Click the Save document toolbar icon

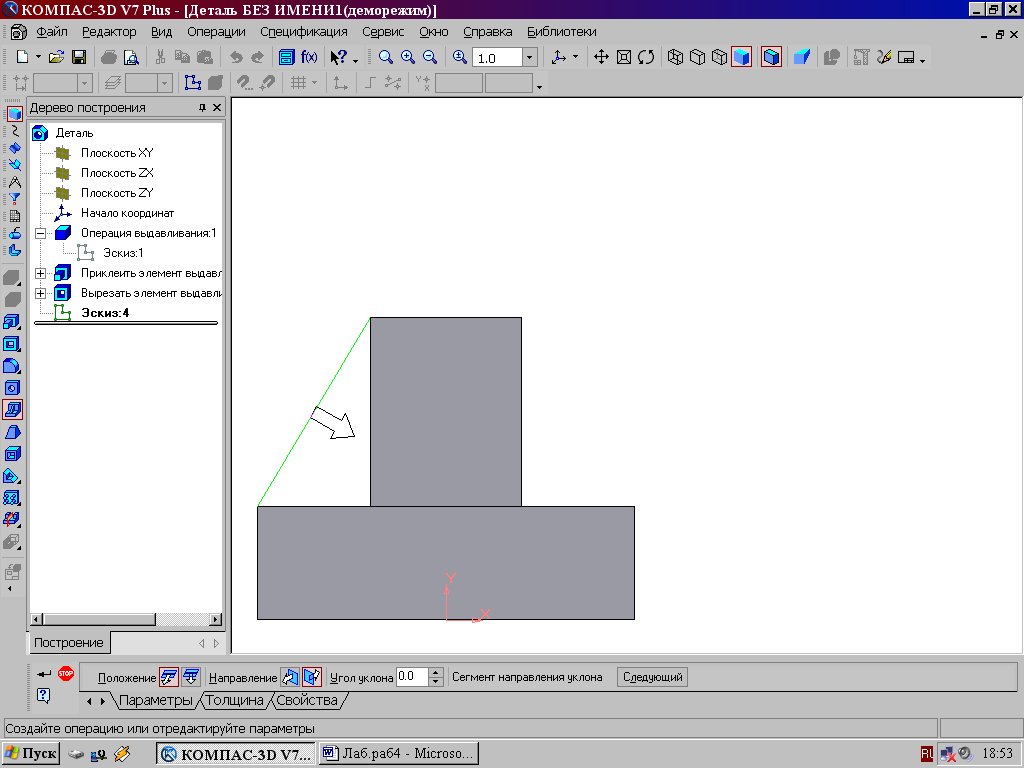click(x=78, y=58)
